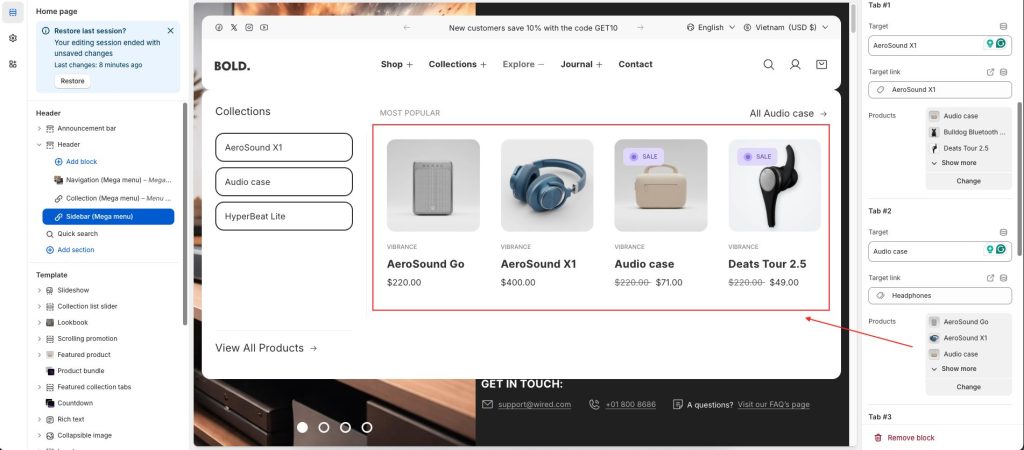Click the Restore button

click(72, 81)
